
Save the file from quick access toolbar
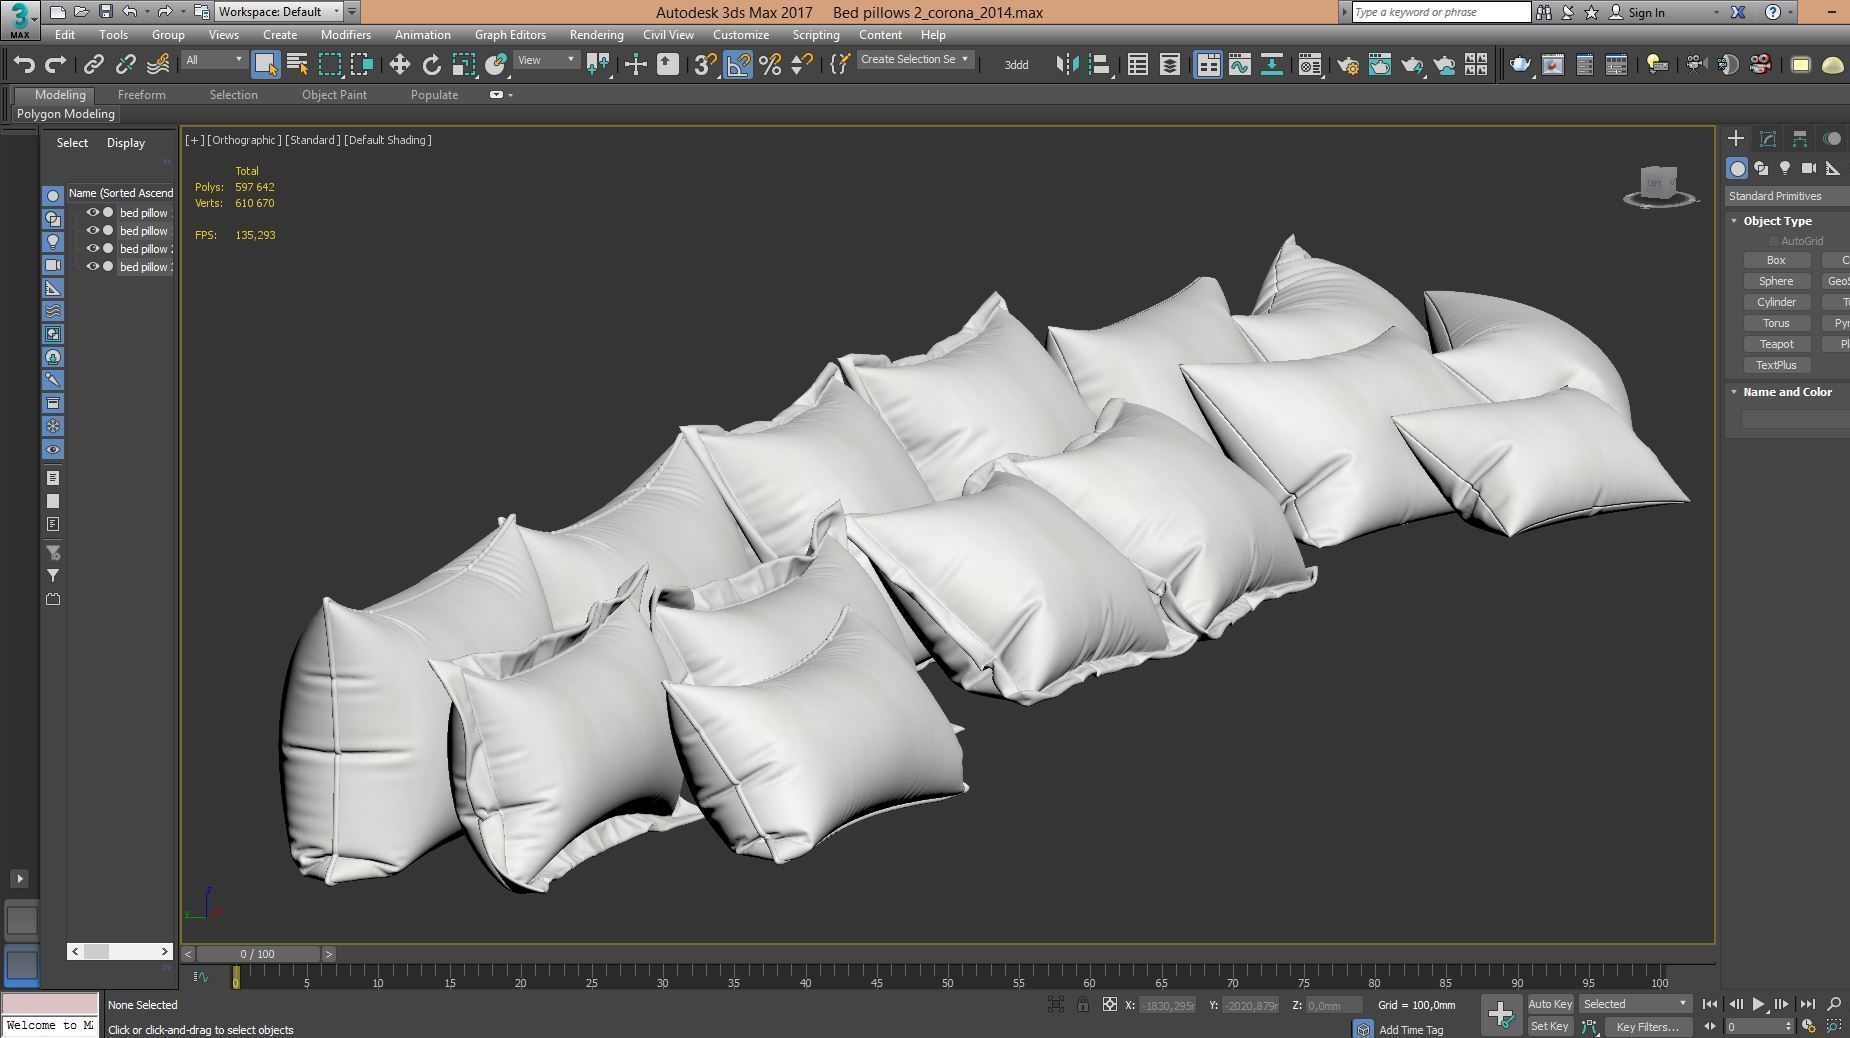(105, 12)
